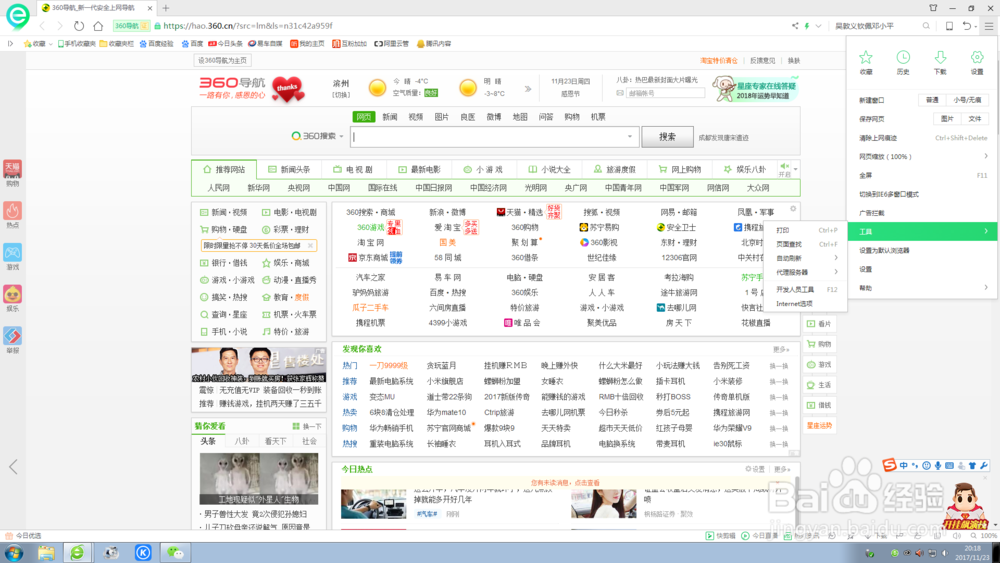Image resolution: width=1000 pixels, height=563 pixels.
Task: Close the 360导航 browser tab
Action: (x=150, y=8)
